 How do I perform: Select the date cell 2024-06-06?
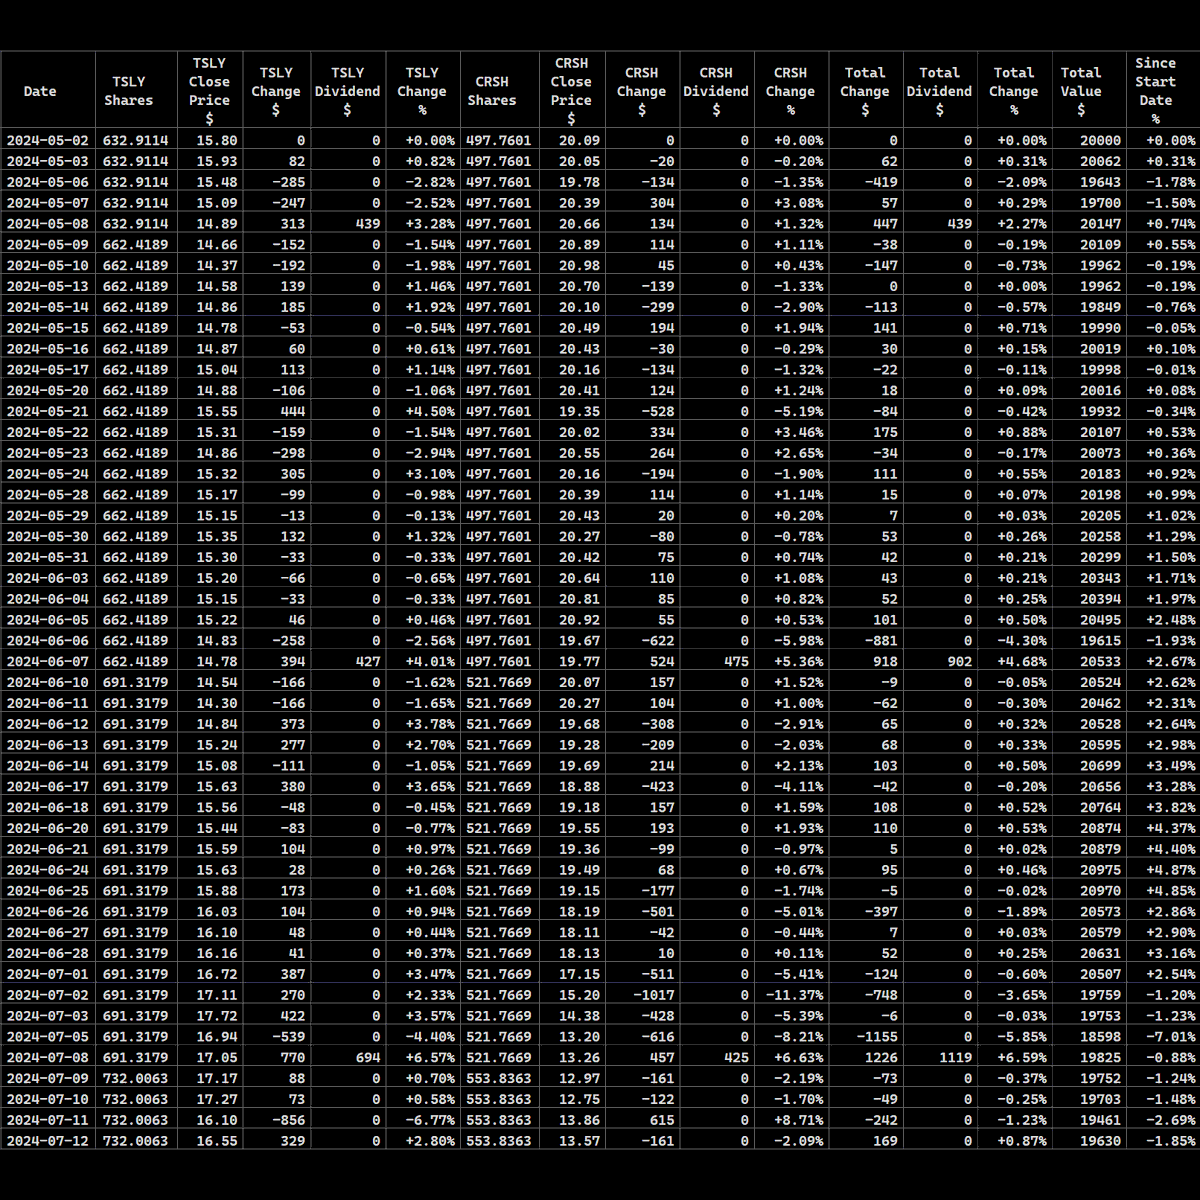pos(48,641)
